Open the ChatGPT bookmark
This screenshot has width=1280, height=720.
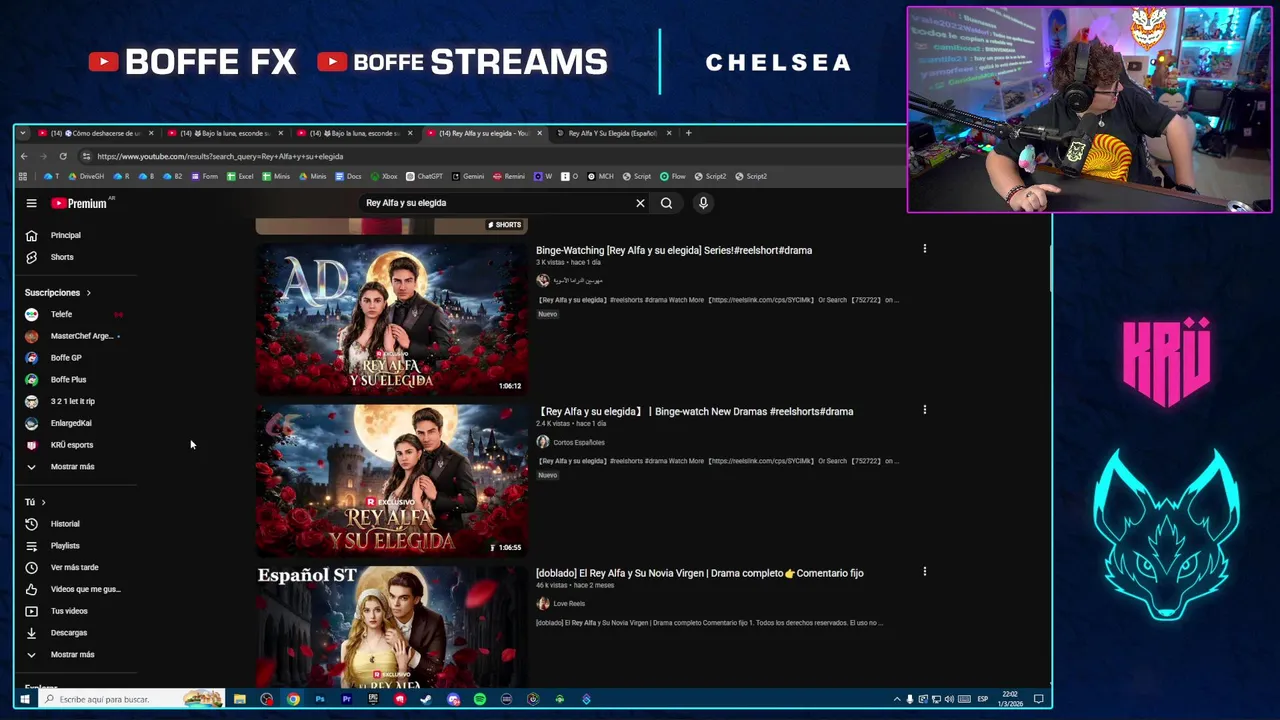pos(424,176)
